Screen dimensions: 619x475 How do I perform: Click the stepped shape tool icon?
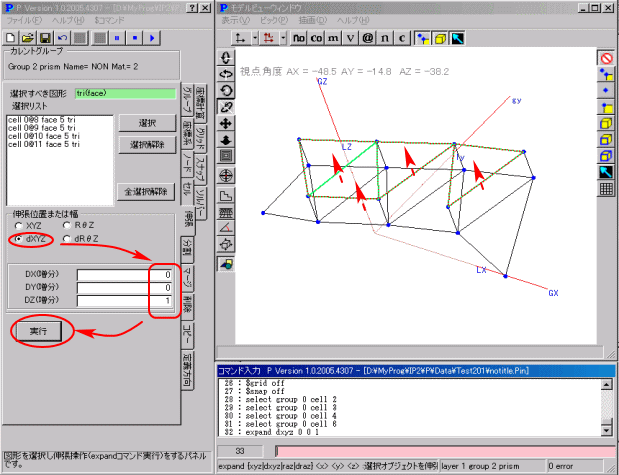[226, 196]
